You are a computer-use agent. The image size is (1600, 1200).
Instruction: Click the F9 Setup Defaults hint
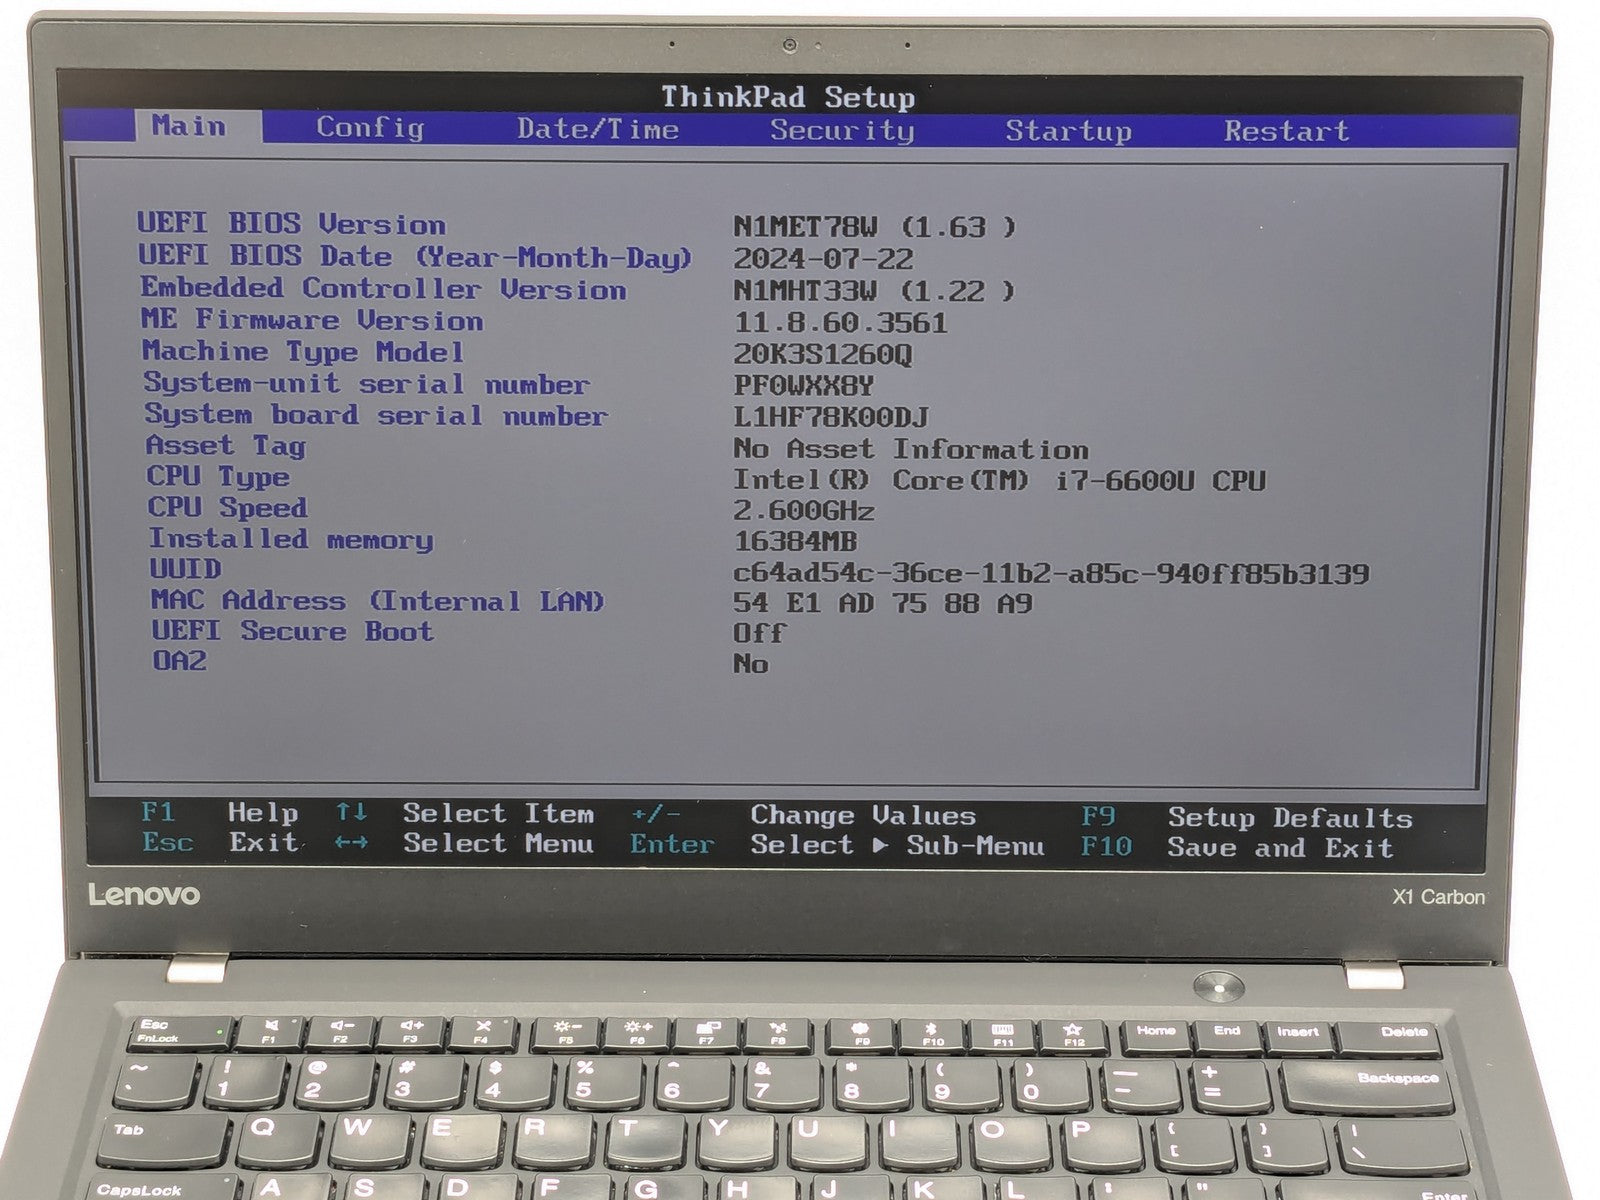coord(1247,817)
